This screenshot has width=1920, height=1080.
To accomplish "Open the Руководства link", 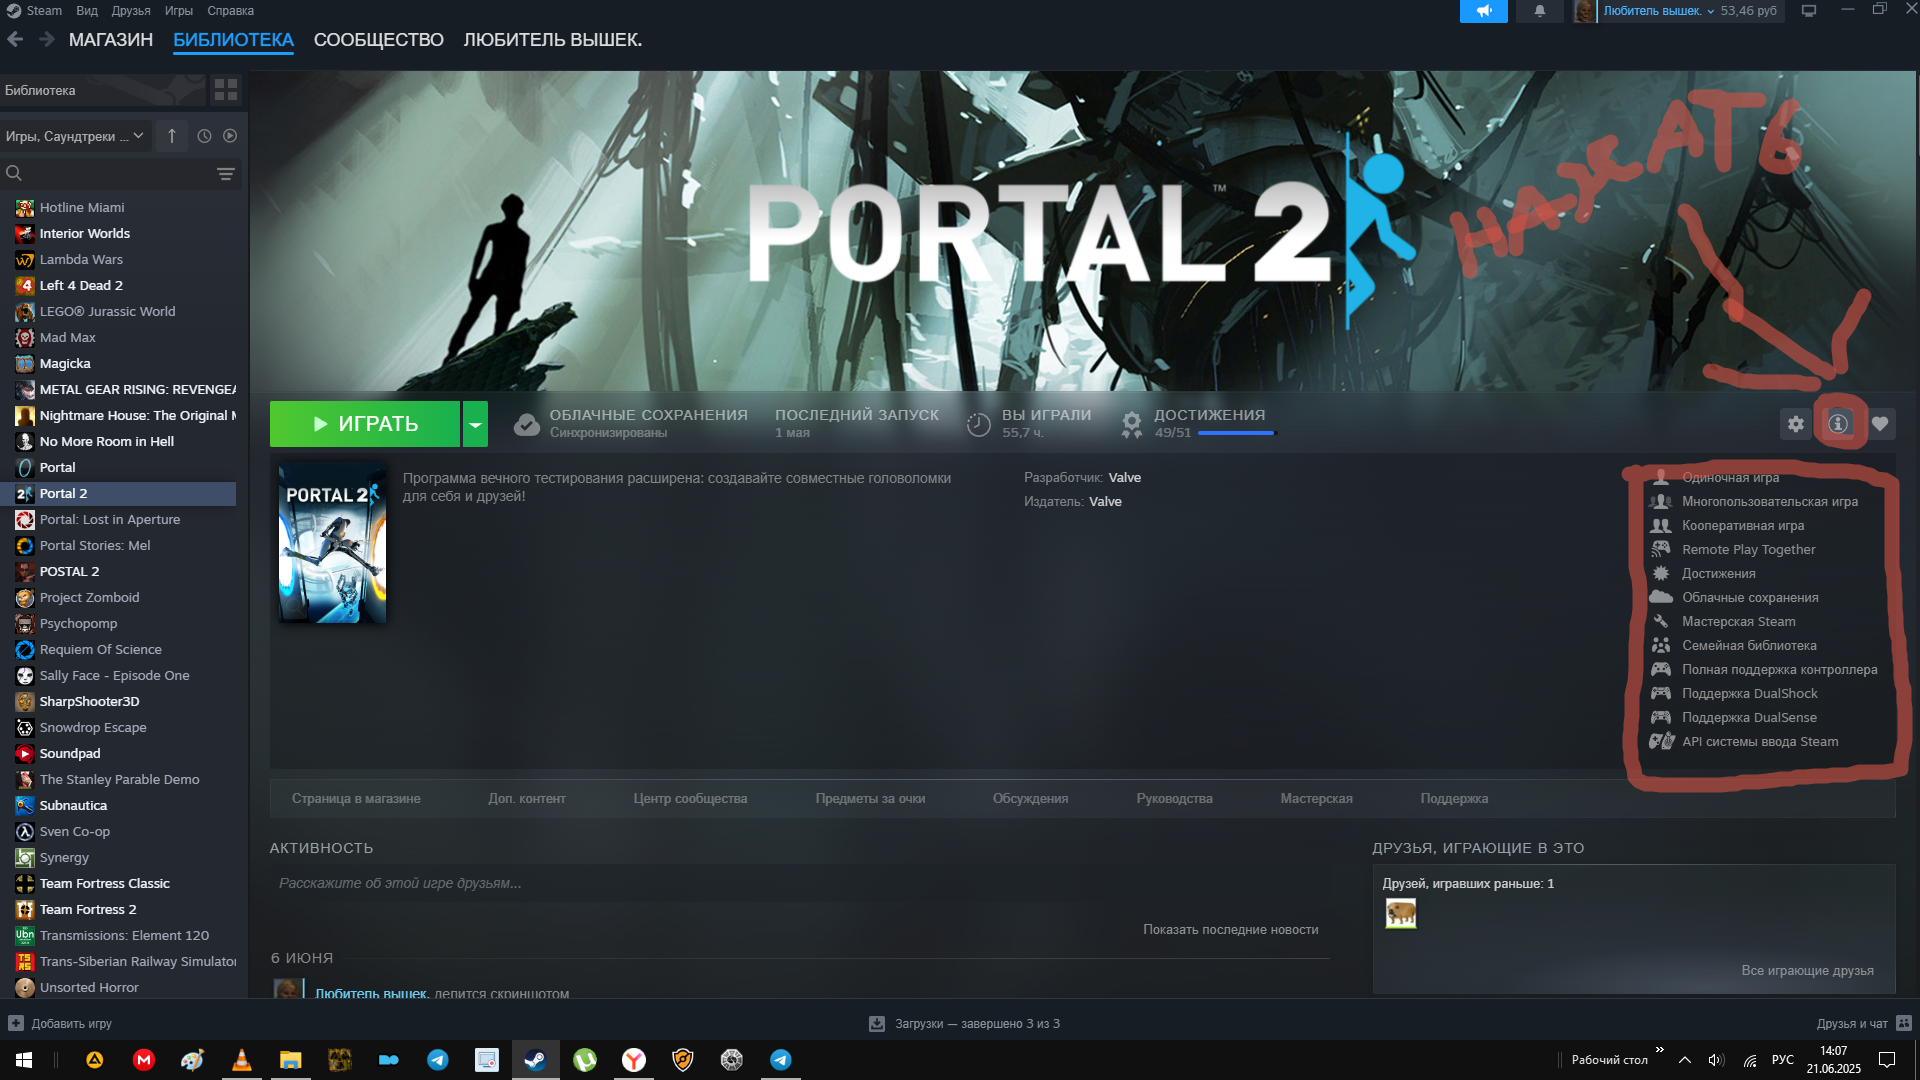I will 1174,799.
